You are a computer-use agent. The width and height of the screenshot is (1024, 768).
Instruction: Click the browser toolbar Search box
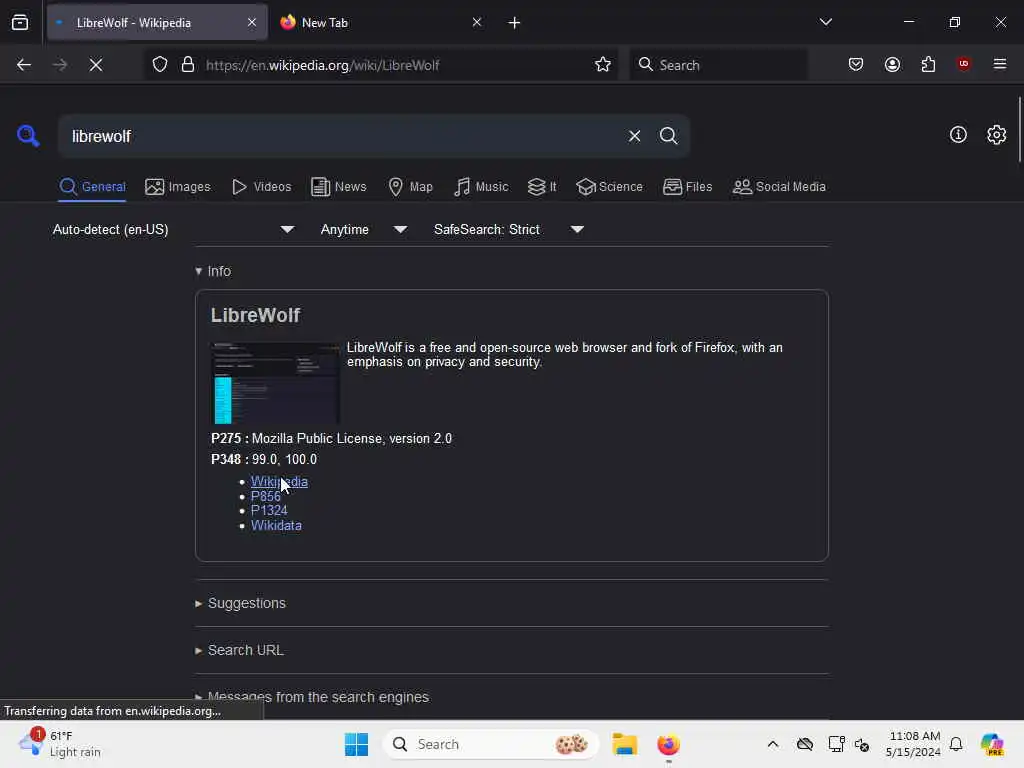(x=718, y=65)
